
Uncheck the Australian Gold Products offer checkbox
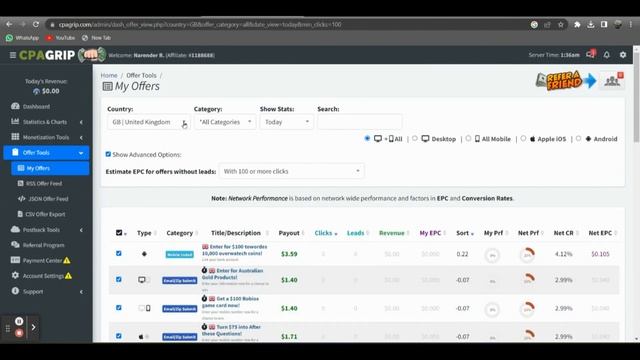(119, 279)
